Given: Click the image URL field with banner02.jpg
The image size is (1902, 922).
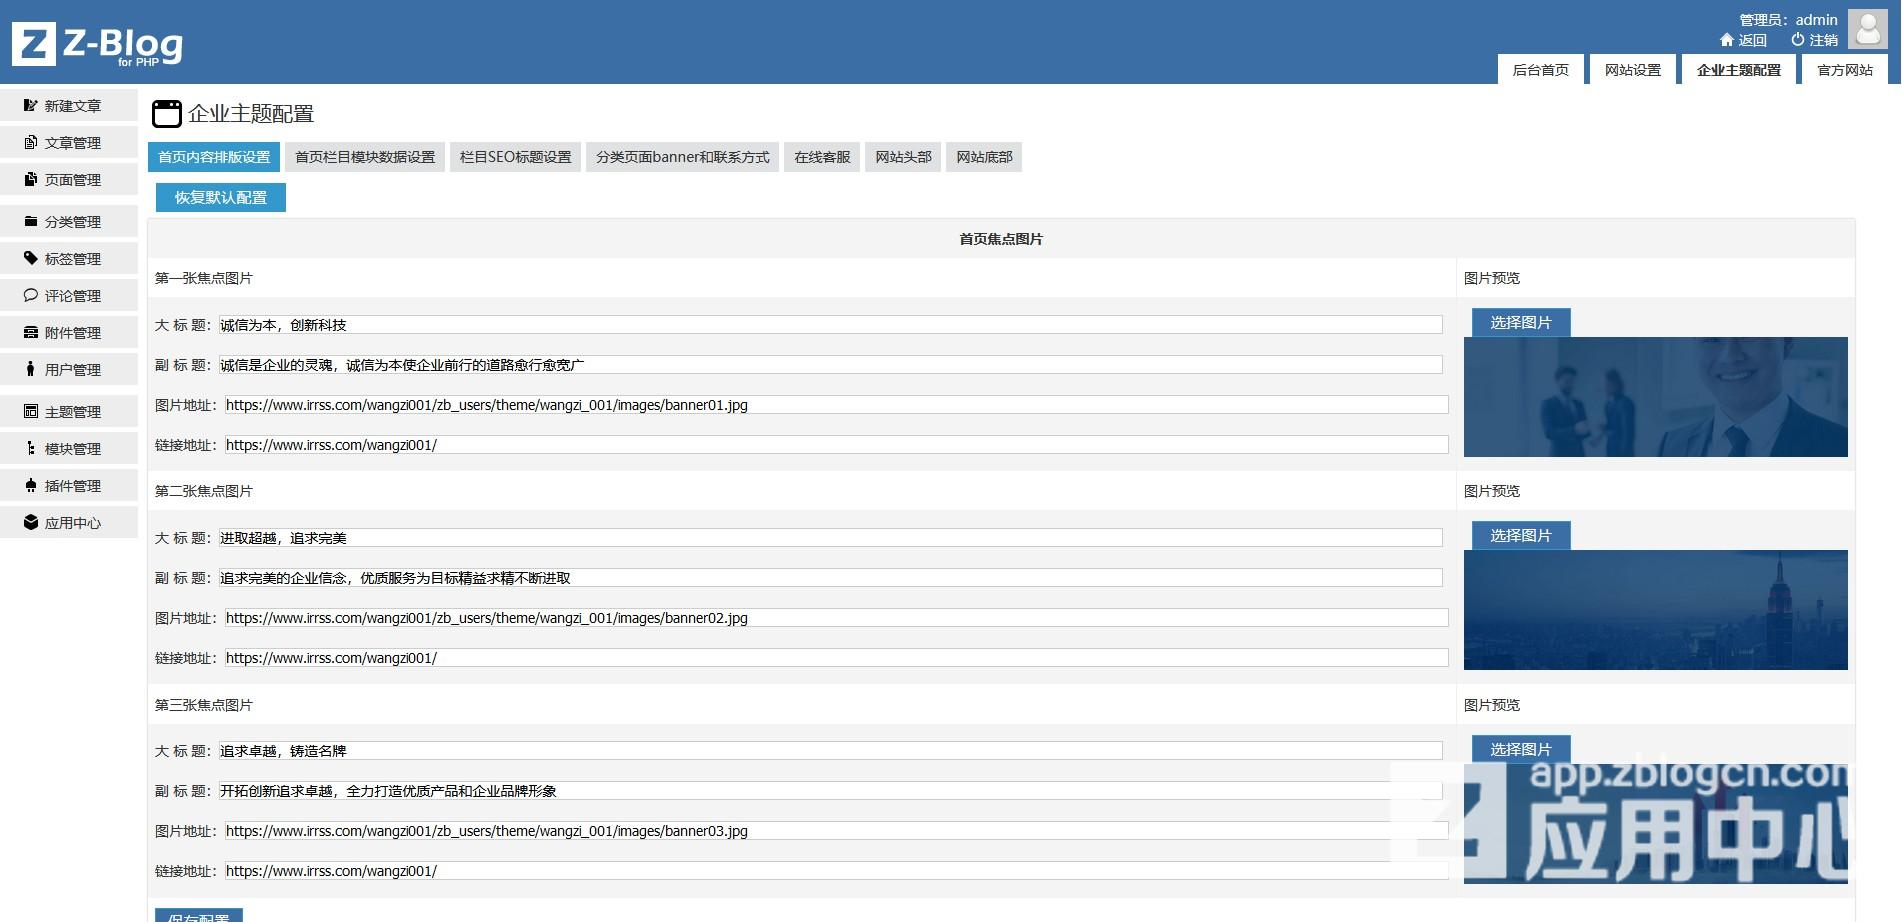Looking at the screenshot, I should click(836, 618).
